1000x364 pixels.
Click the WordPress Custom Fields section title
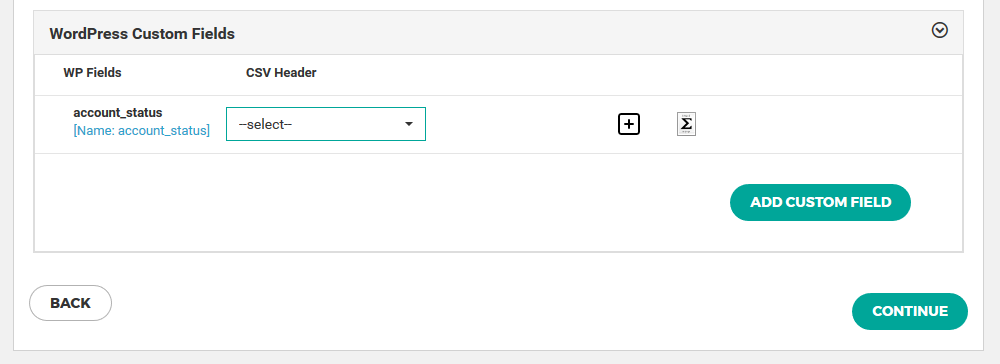tap(142, 34)
